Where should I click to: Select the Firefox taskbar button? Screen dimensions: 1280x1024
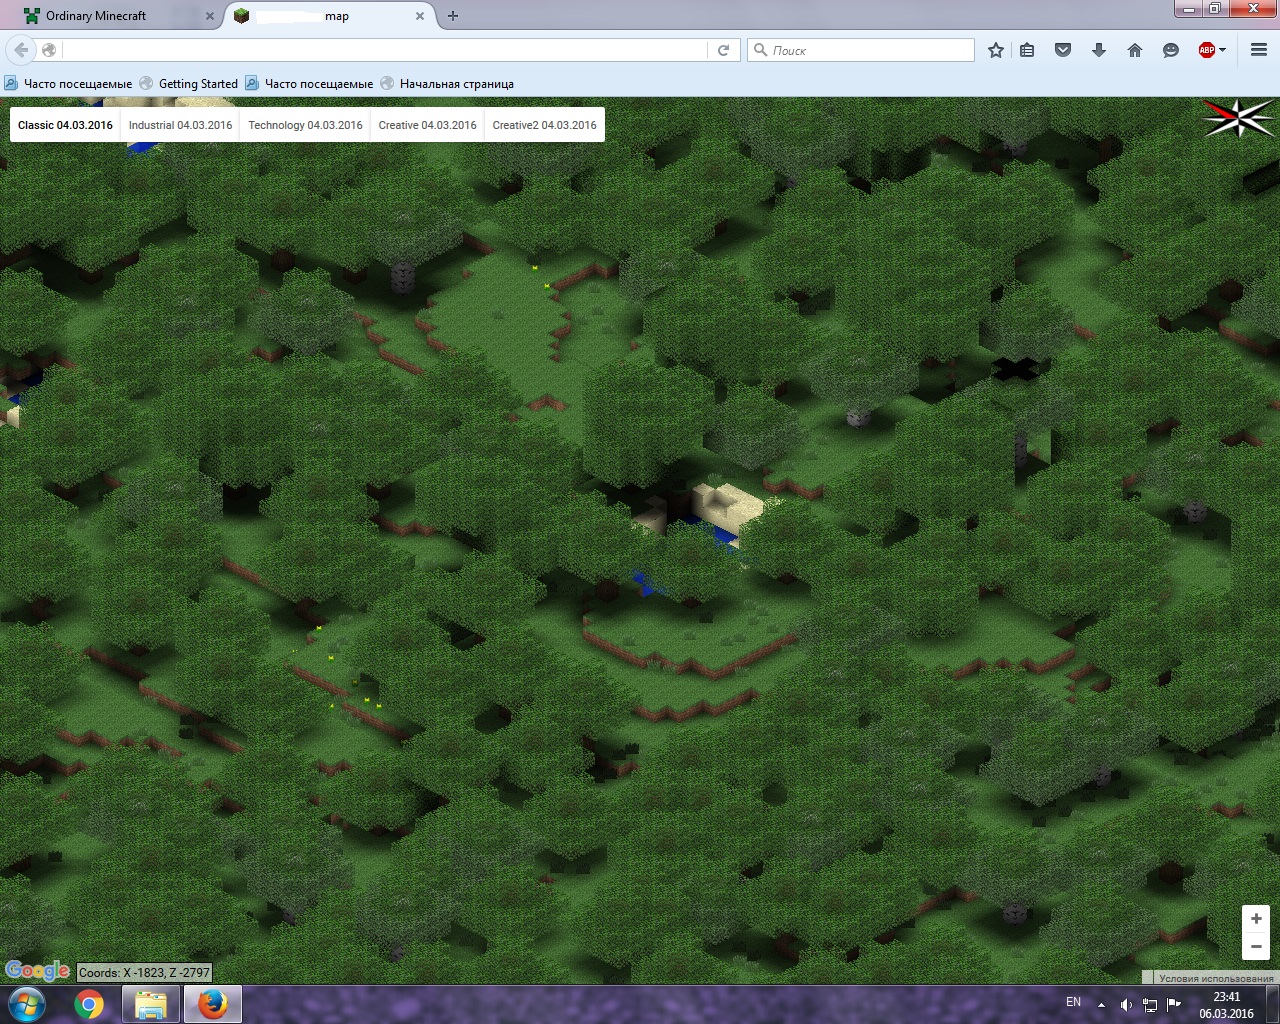tap(211, 1004)
